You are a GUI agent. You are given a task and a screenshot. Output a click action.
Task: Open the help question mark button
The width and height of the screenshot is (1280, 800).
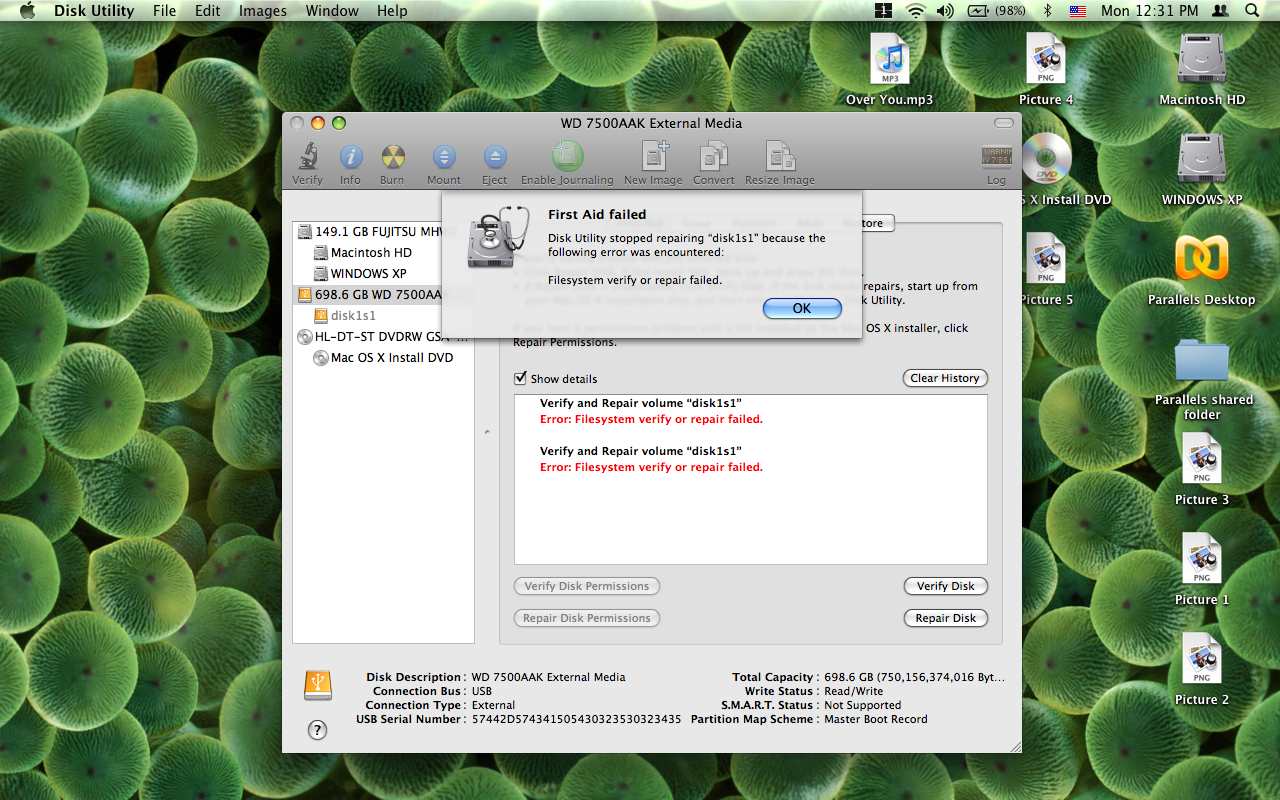[317, 730]
